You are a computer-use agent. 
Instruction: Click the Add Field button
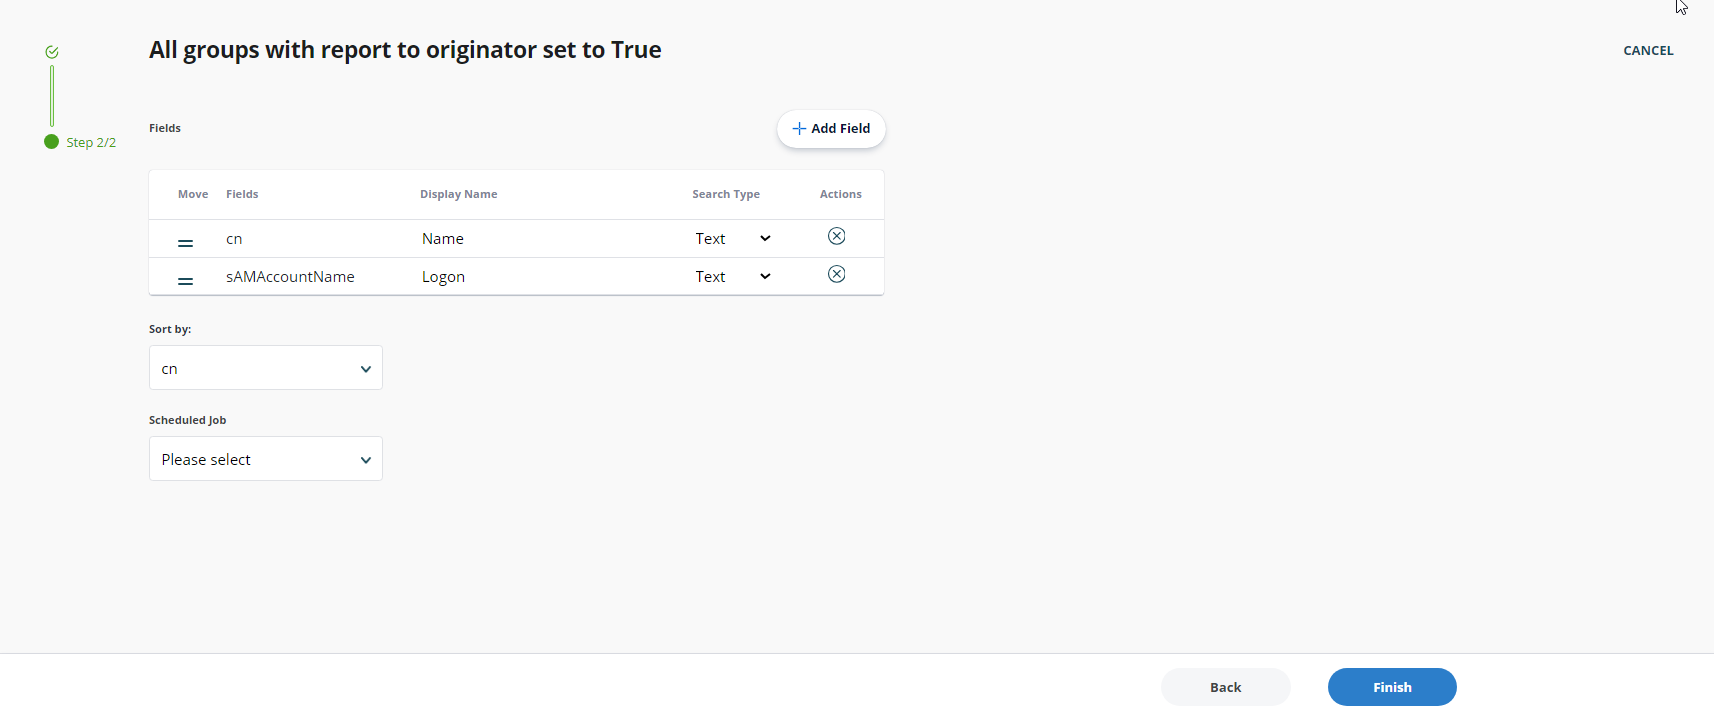pos(831,128)
